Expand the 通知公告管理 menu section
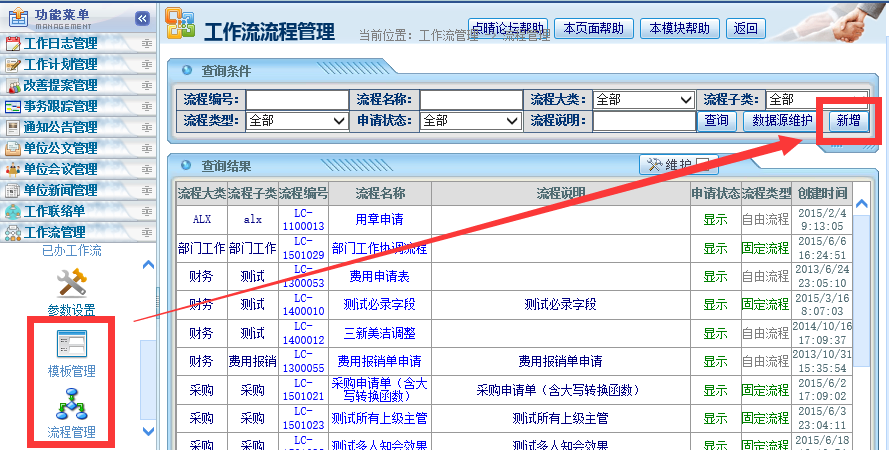 pos(147,128)
